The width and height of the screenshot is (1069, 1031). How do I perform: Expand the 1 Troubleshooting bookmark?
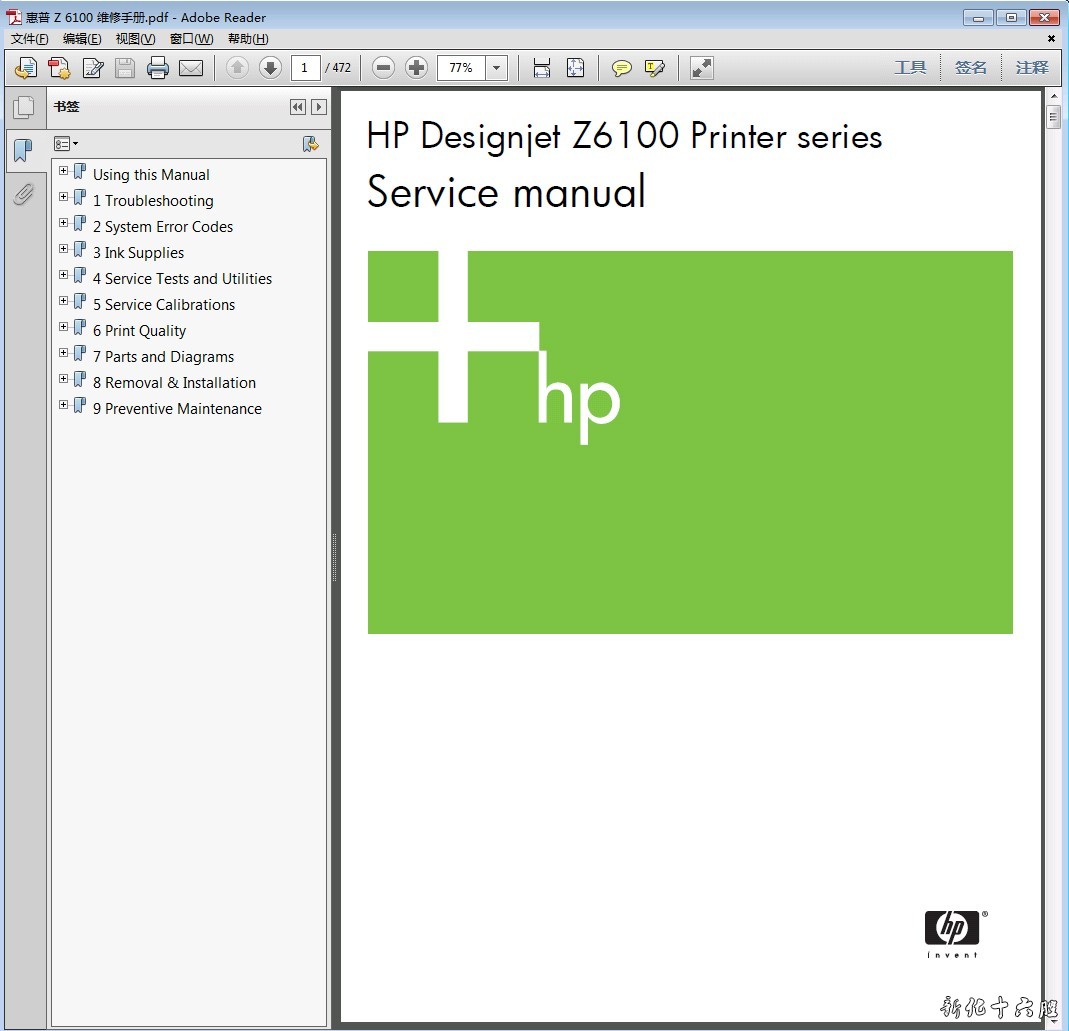point(64,197)
